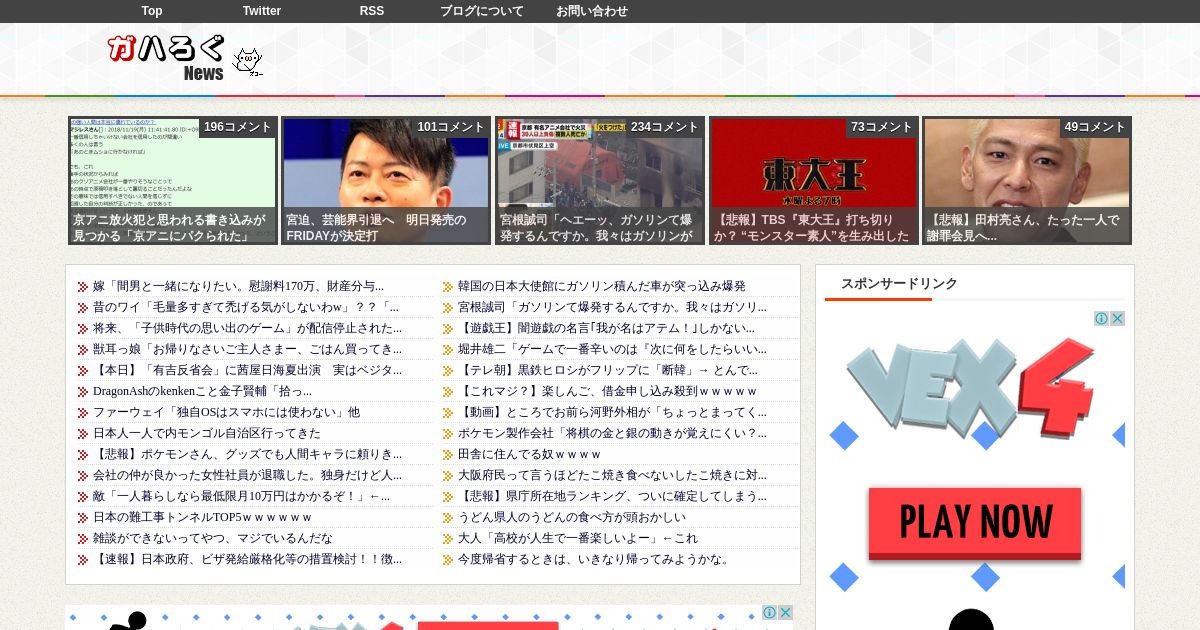Image resolution: width=1200 pixels, height=630 pixels.
Task: Open article 【動画】ところでお前ら河野外相が
Action: [x=612, y=412]
